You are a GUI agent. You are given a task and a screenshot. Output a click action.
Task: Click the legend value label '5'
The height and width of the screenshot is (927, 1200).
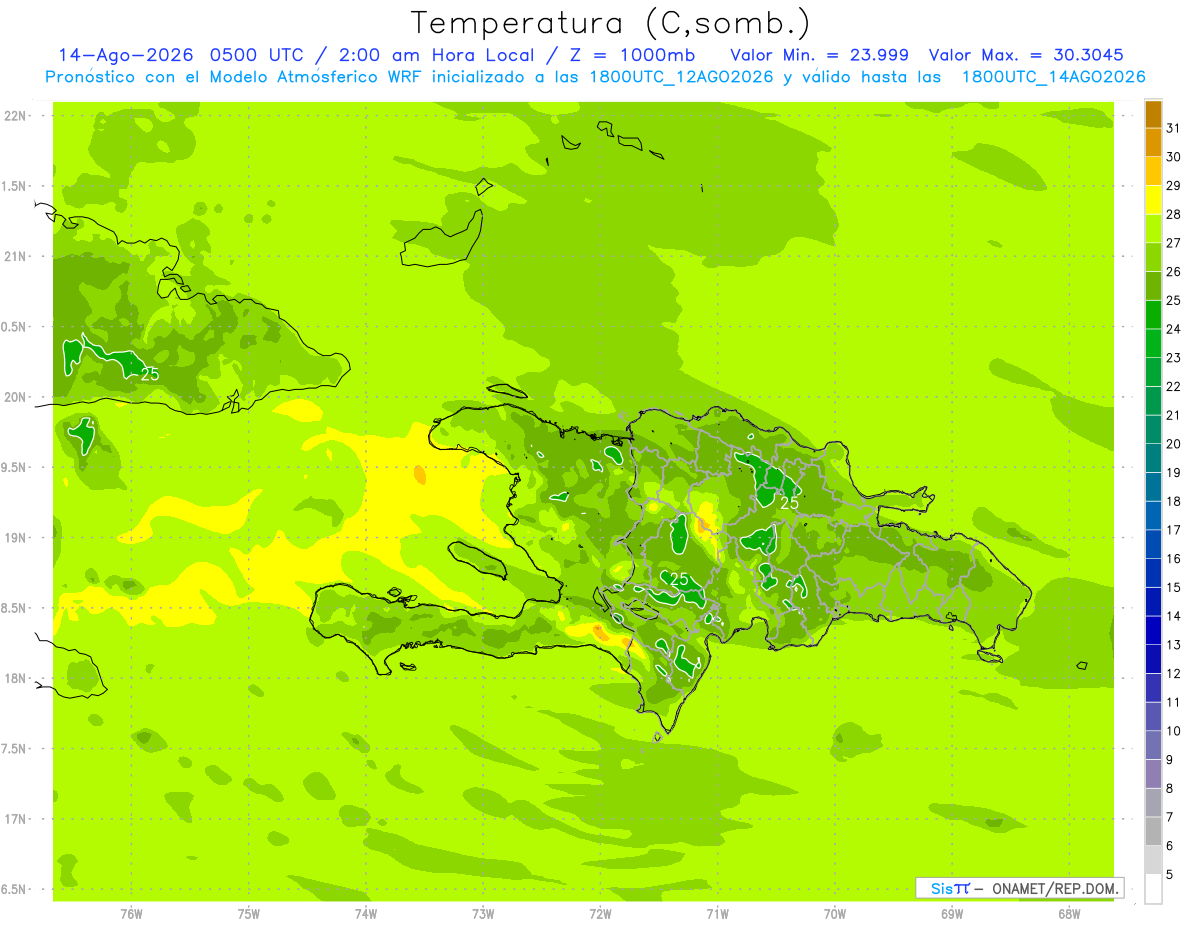[1170, 875]
